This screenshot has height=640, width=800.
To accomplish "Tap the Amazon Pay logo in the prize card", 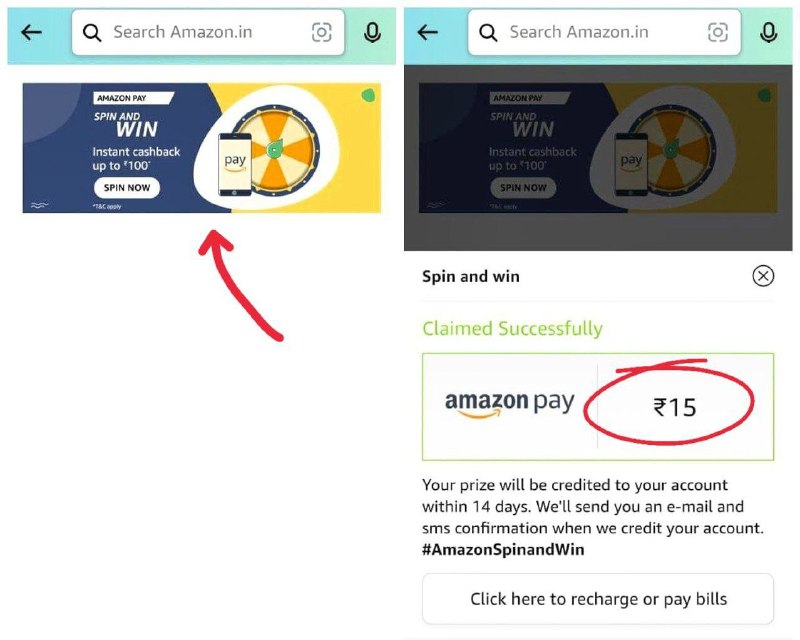I will click(x=510, y=404).
